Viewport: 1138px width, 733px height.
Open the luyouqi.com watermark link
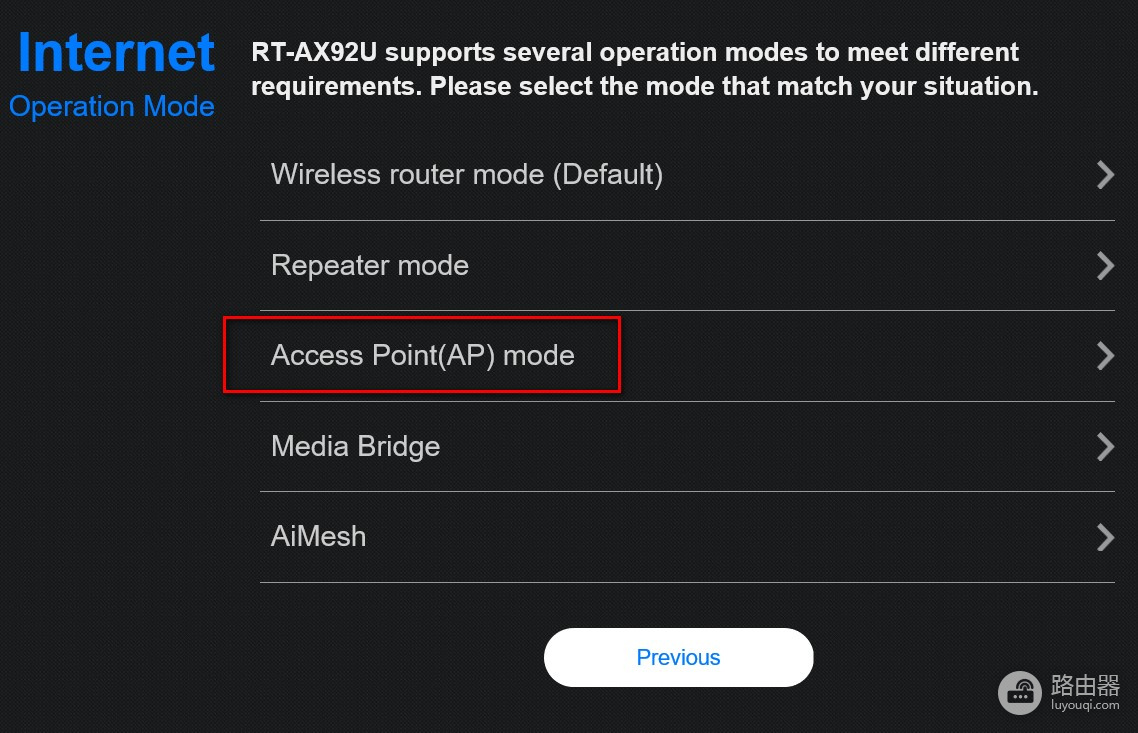click(1085, 705)
